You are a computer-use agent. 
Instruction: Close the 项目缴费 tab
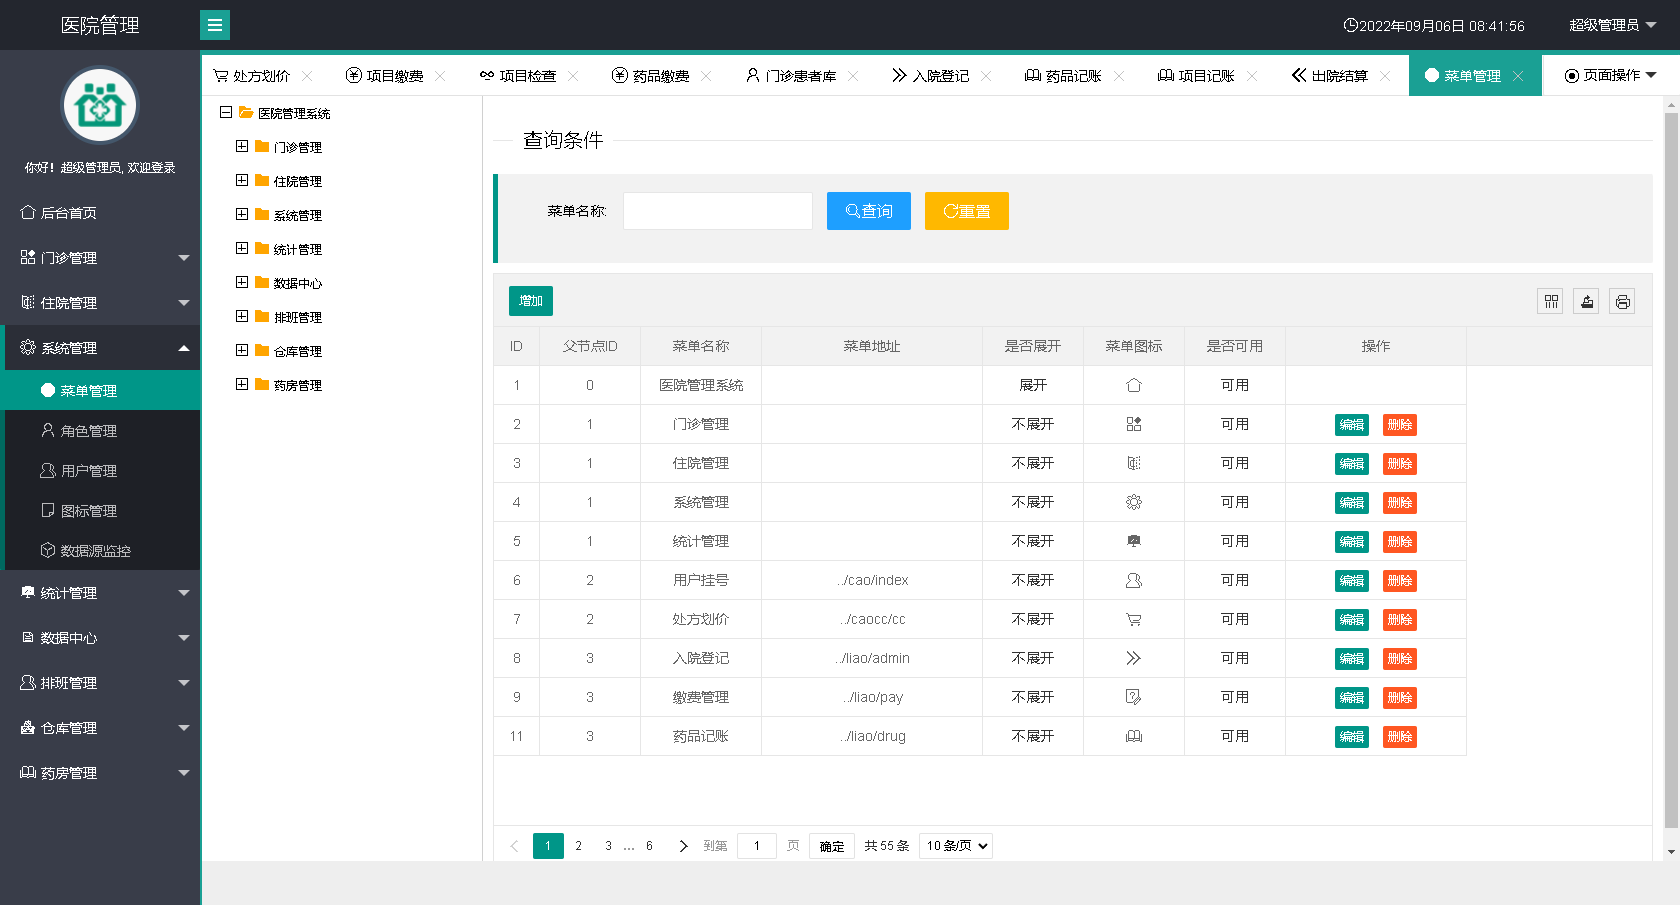point(440,76)
